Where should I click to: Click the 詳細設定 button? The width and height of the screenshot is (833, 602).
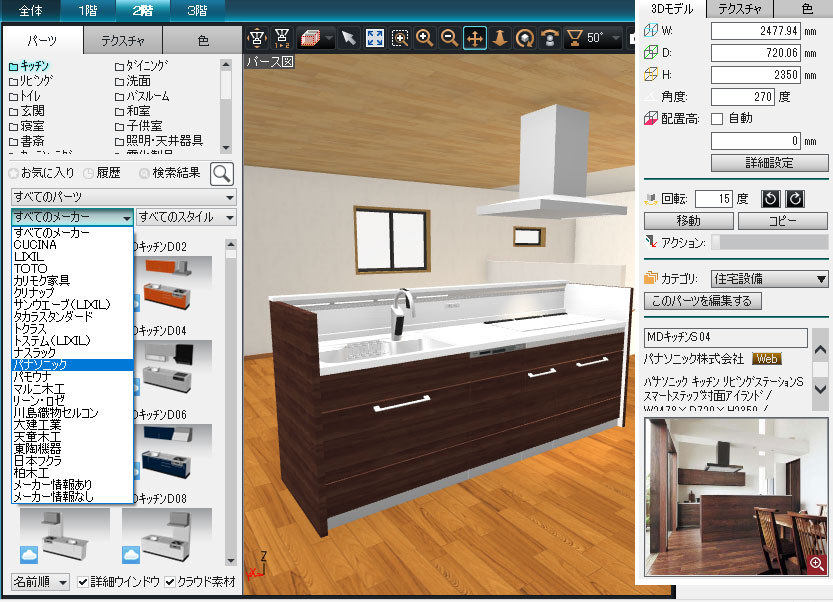coord(769,162)
